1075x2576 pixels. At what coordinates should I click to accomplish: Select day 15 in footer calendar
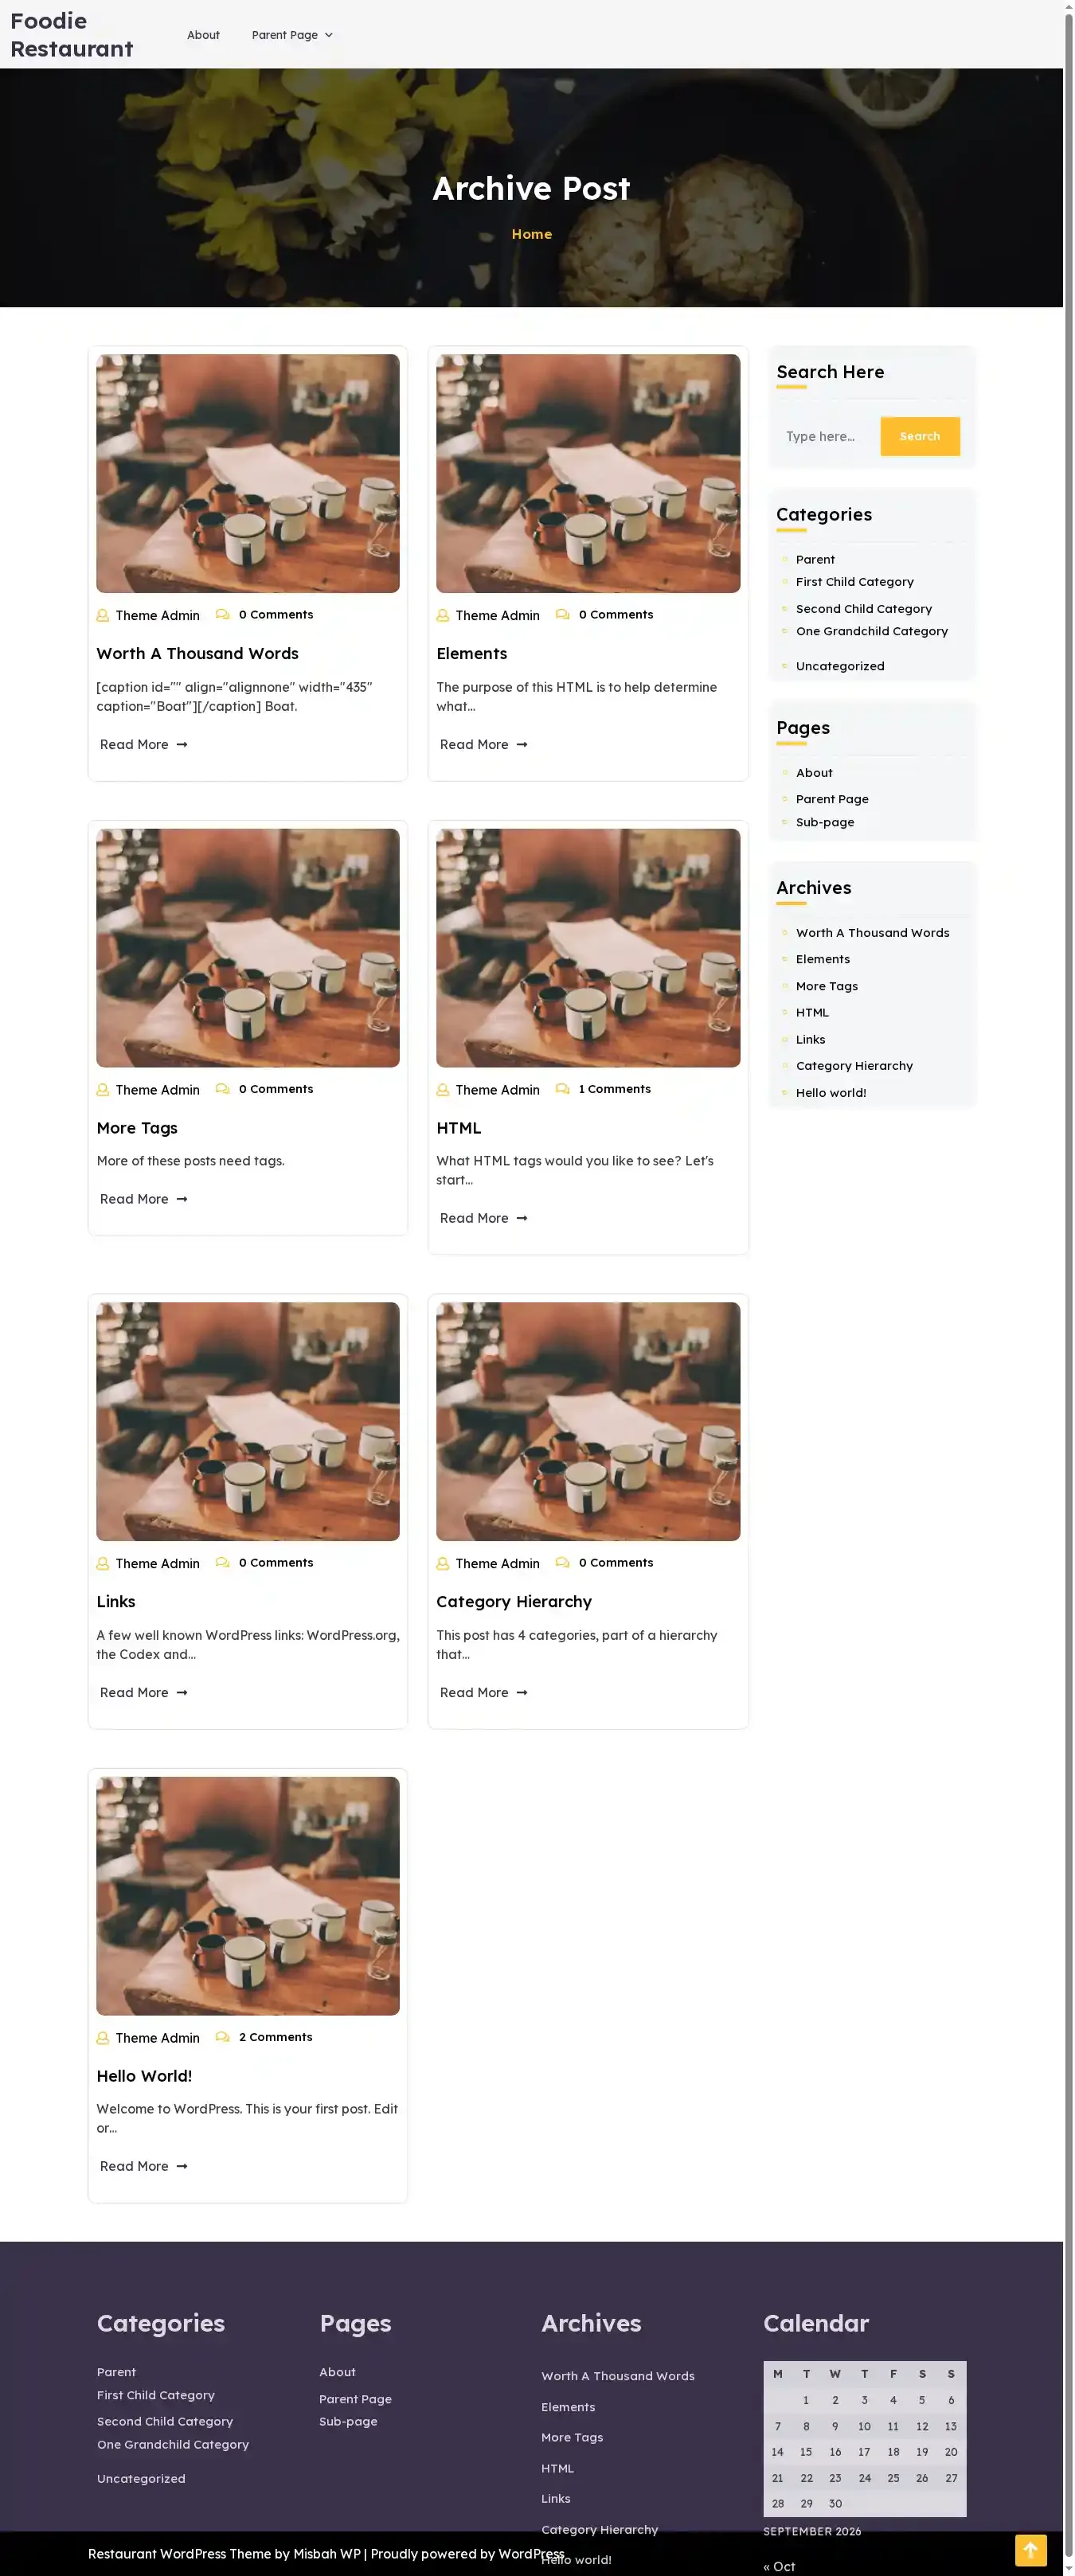[805, 2451]
